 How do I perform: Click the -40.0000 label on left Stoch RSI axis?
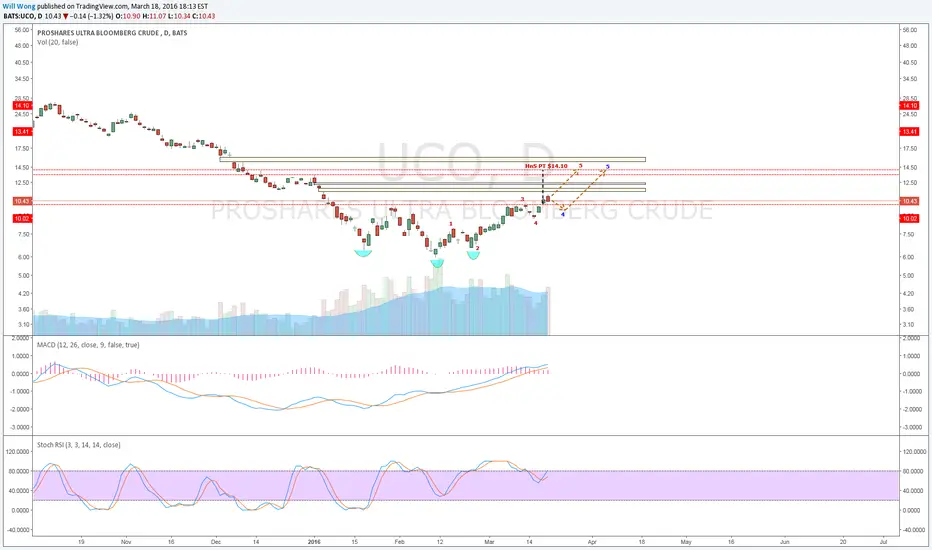[x=18, y=530]
